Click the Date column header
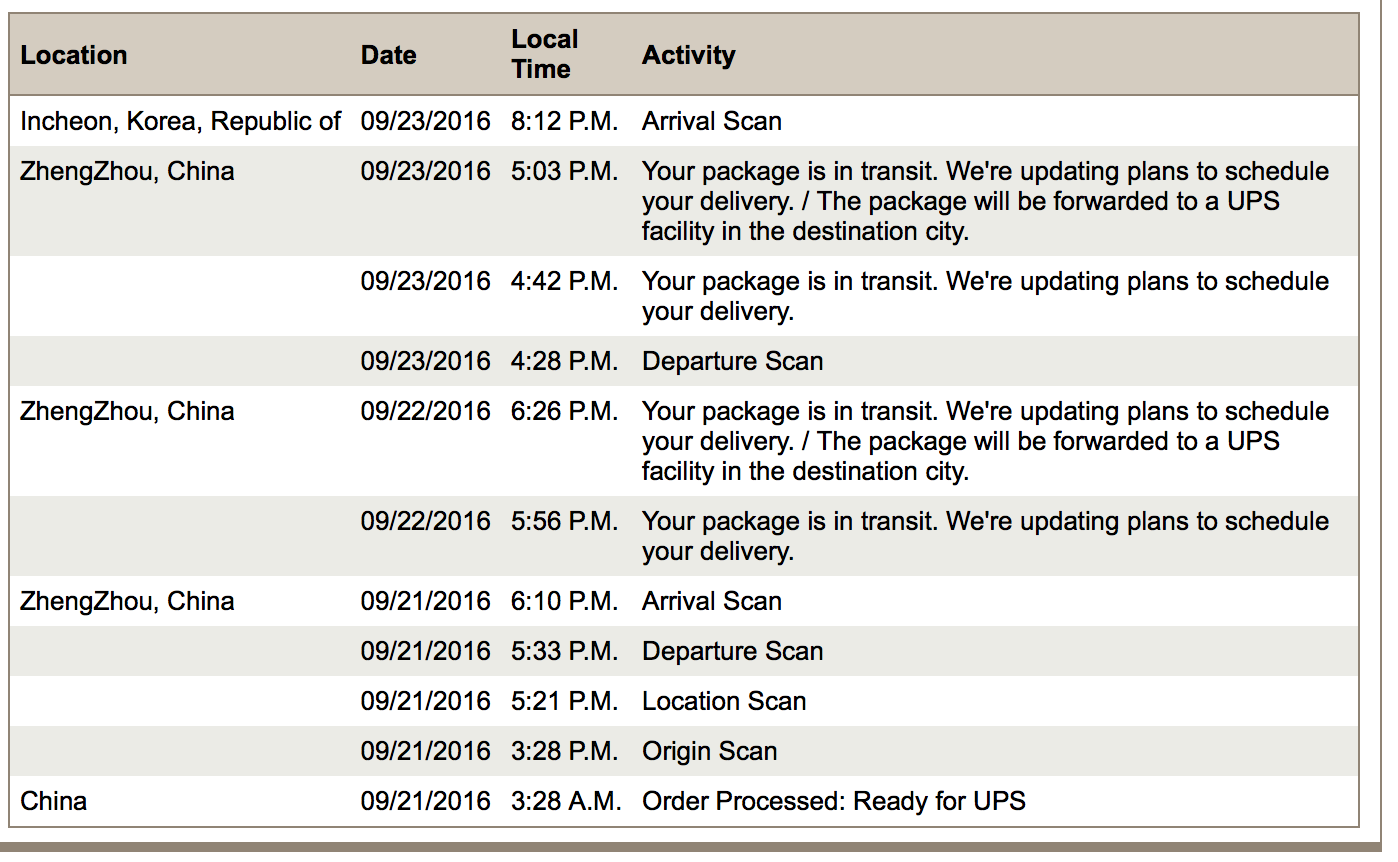Image resolution: width=1398 pixels, height=862 pixels. point(389,55)
